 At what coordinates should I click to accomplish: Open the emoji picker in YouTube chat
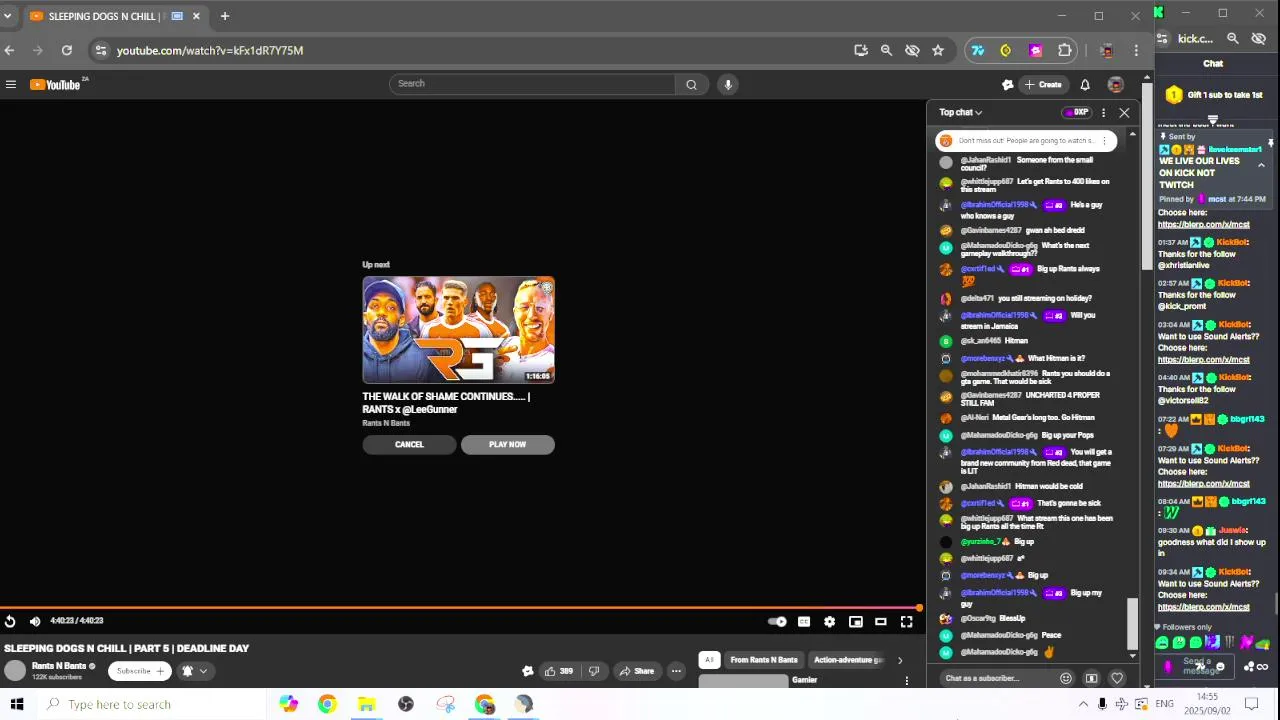pos(1066,678)
